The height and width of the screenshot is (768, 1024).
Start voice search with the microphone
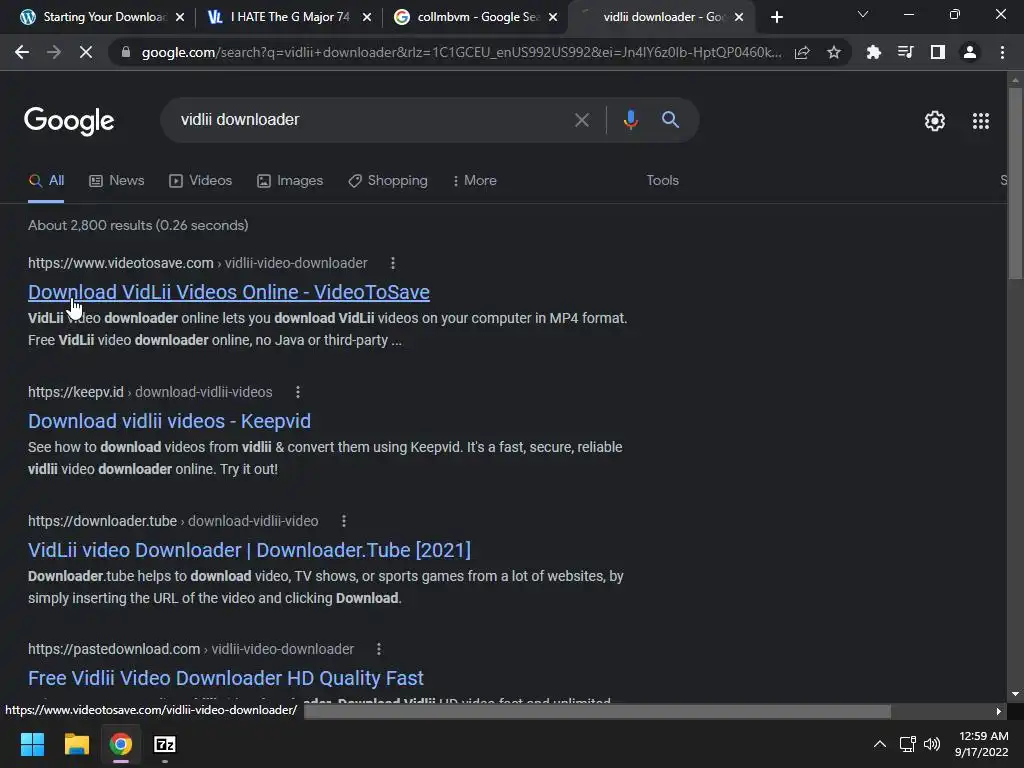coord(630,120)
